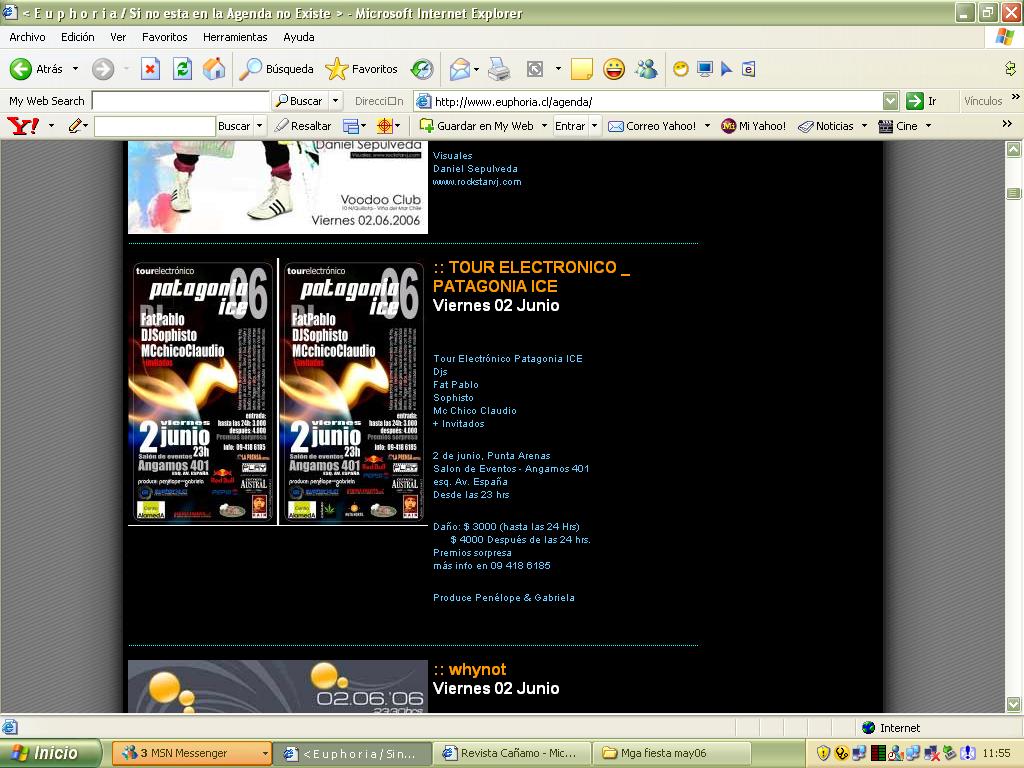Open Cine on Yahoo toolbar
The image size is (1024, 768).
coord(898,126)
